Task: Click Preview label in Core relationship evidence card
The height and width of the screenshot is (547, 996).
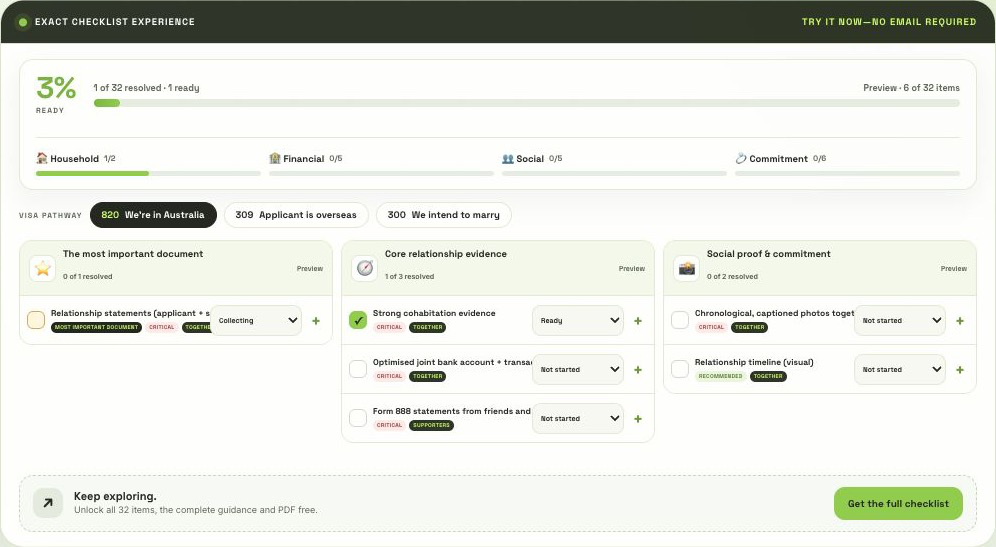Action: pyautogui.click(x=632, y=269)
